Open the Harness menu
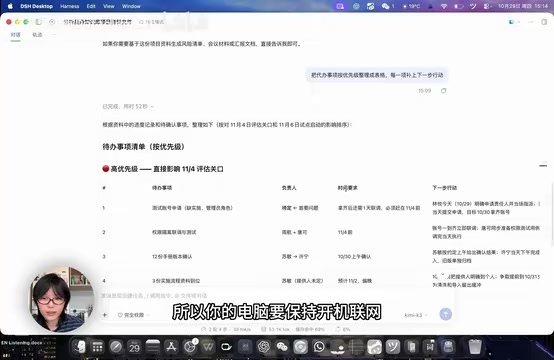 70,6
